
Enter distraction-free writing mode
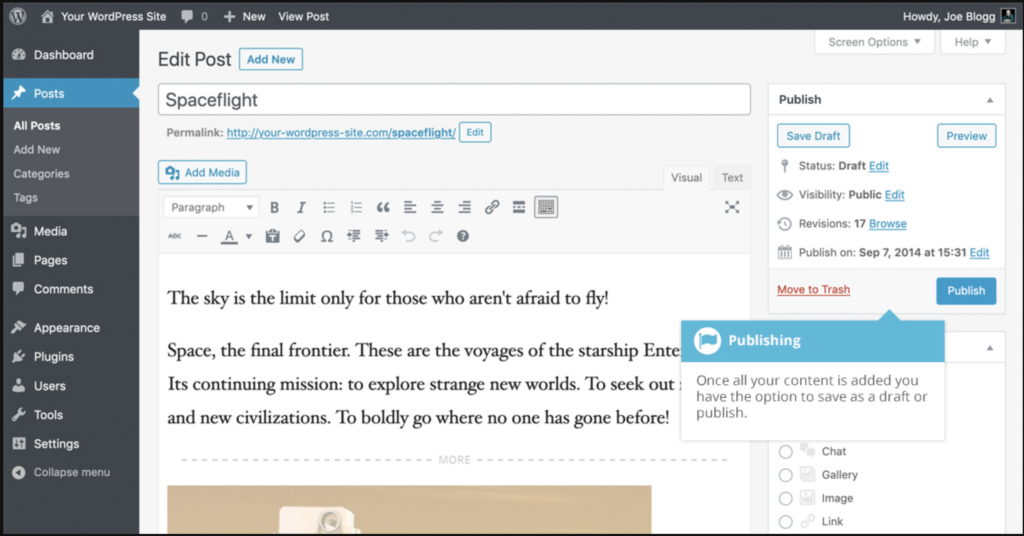point(732,207)
